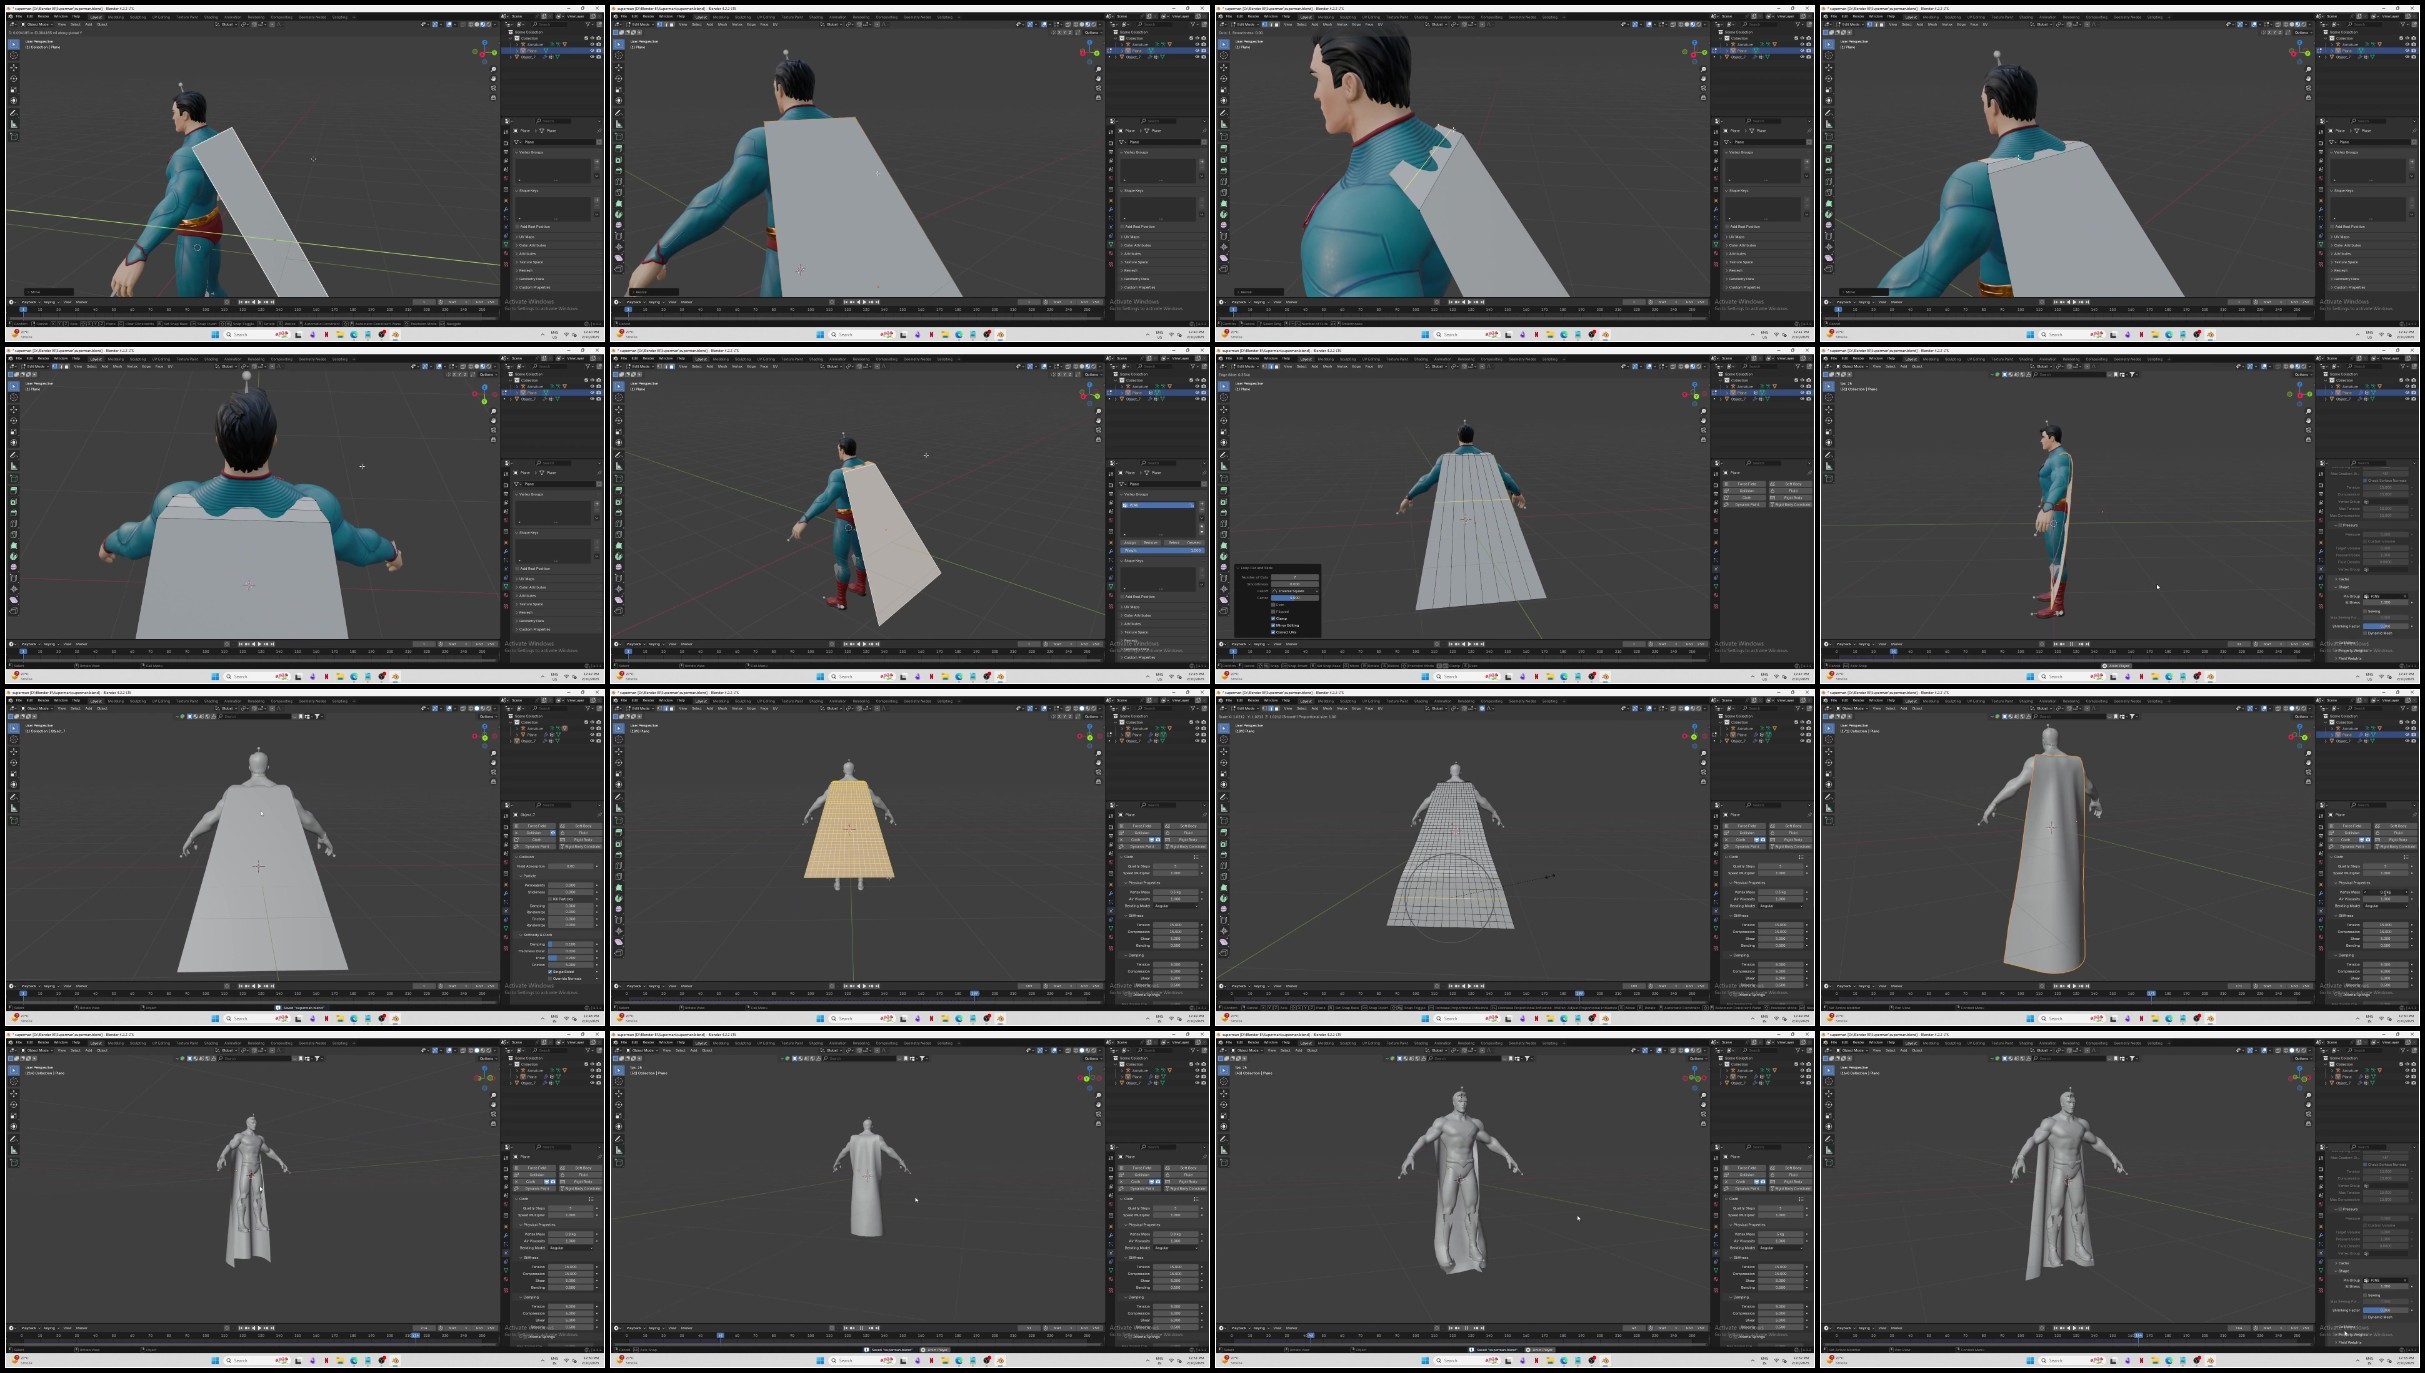Expand Geometry Data in head close-up frame
This screenshot has width=2425, height=1373.
pos(1741,279)
